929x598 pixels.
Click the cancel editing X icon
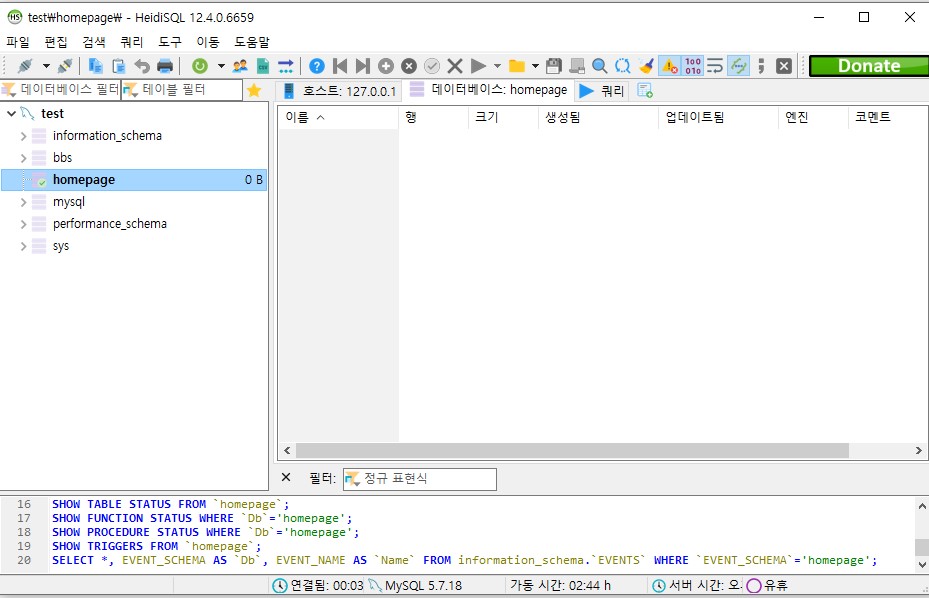(x=454, y=66)
